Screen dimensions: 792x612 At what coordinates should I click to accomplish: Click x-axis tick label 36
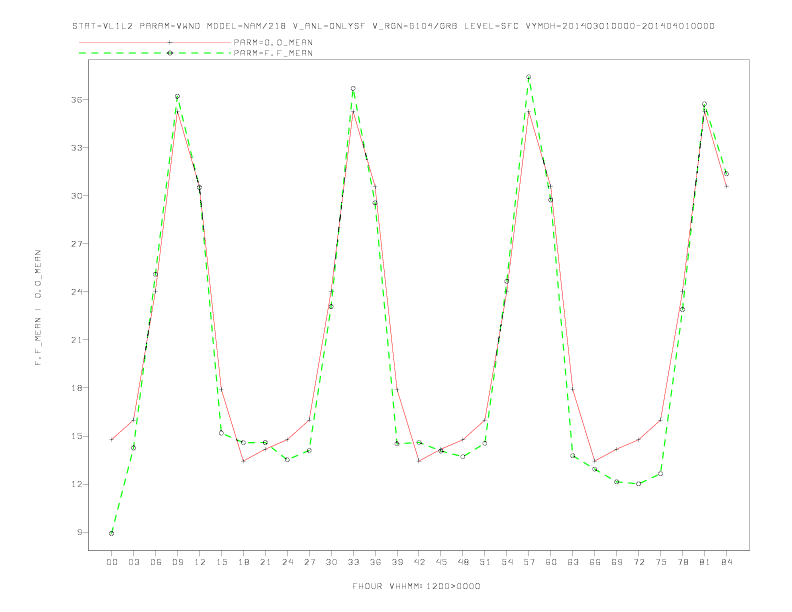point(375,562)
